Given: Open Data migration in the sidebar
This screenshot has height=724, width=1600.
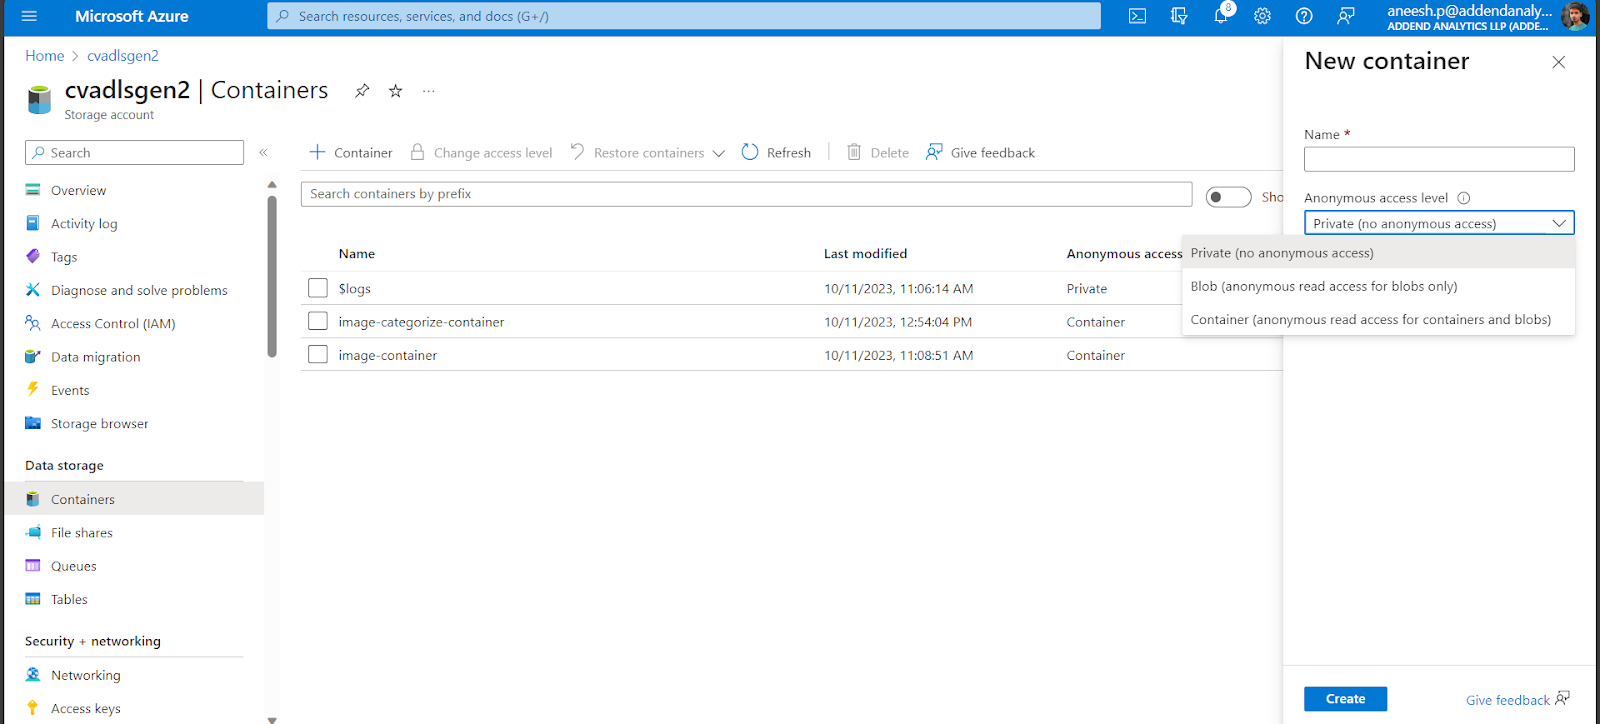Looking at the screenshot, I should click(96, 357).
